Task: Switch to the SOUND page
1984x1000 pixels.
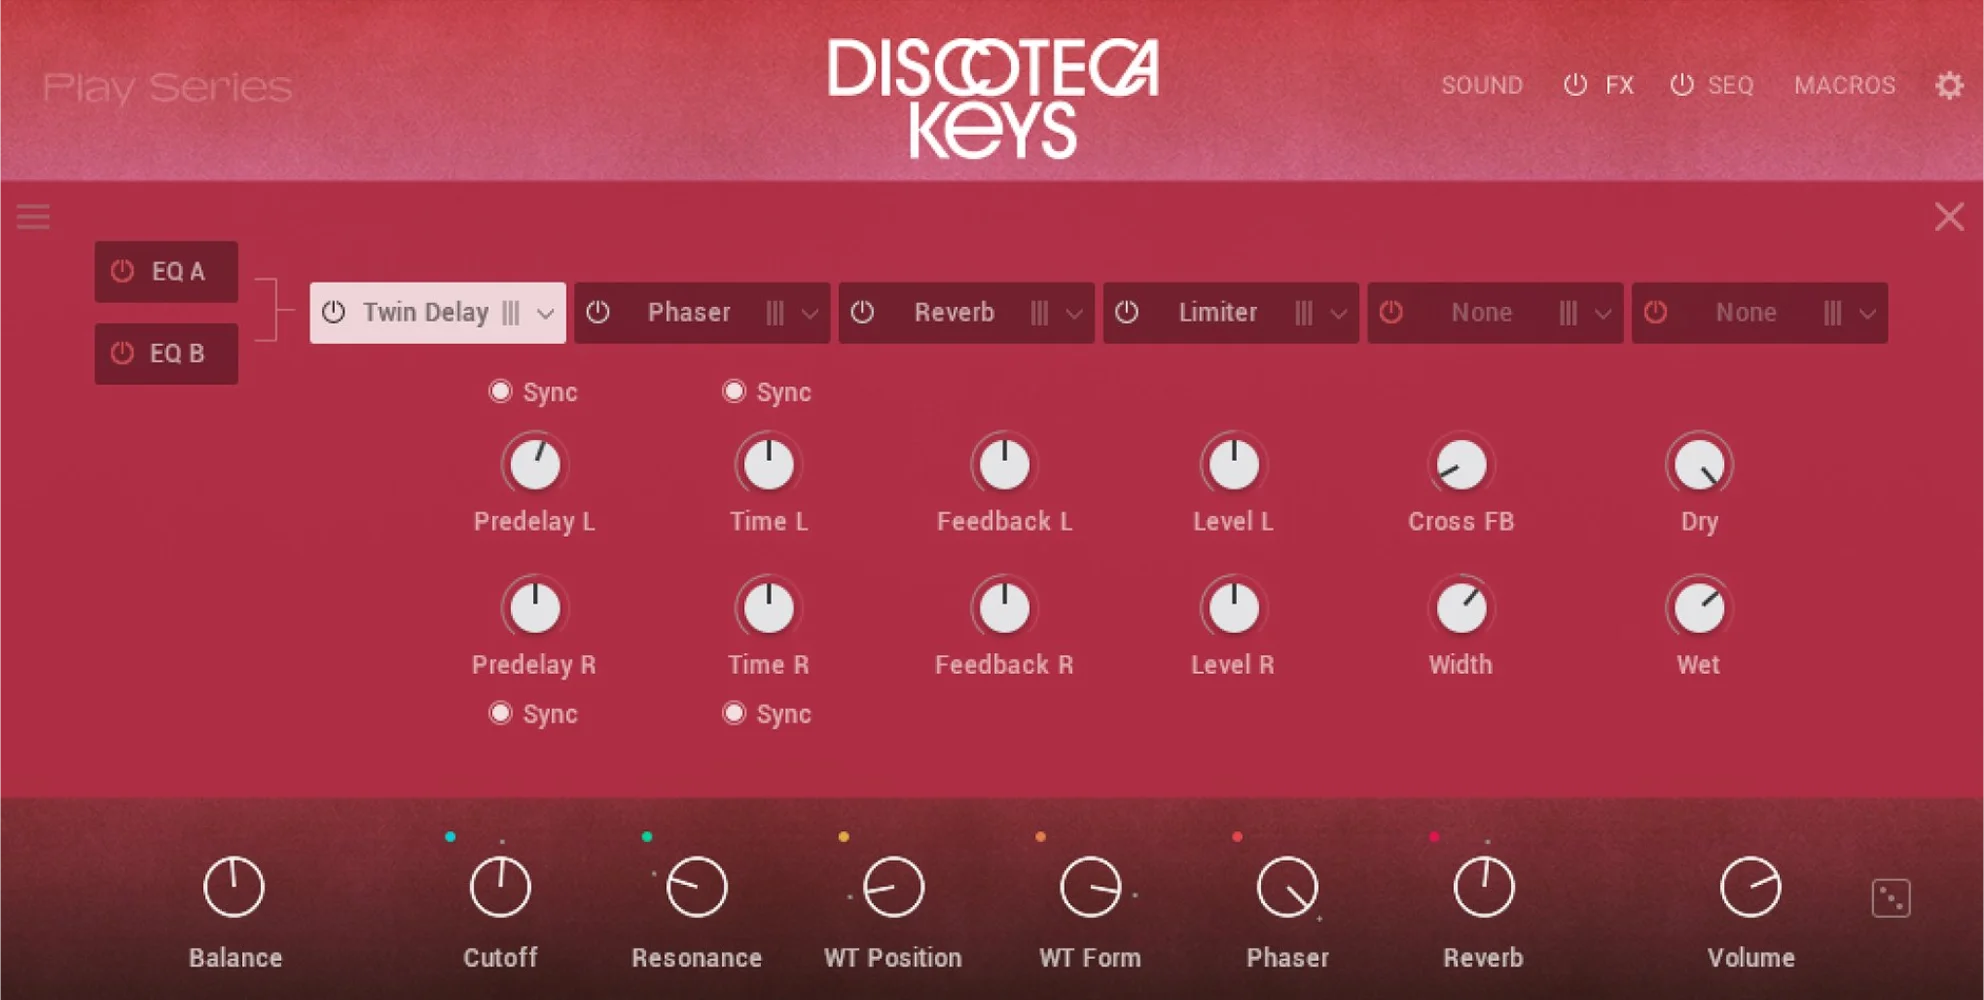Action: 1482,85
